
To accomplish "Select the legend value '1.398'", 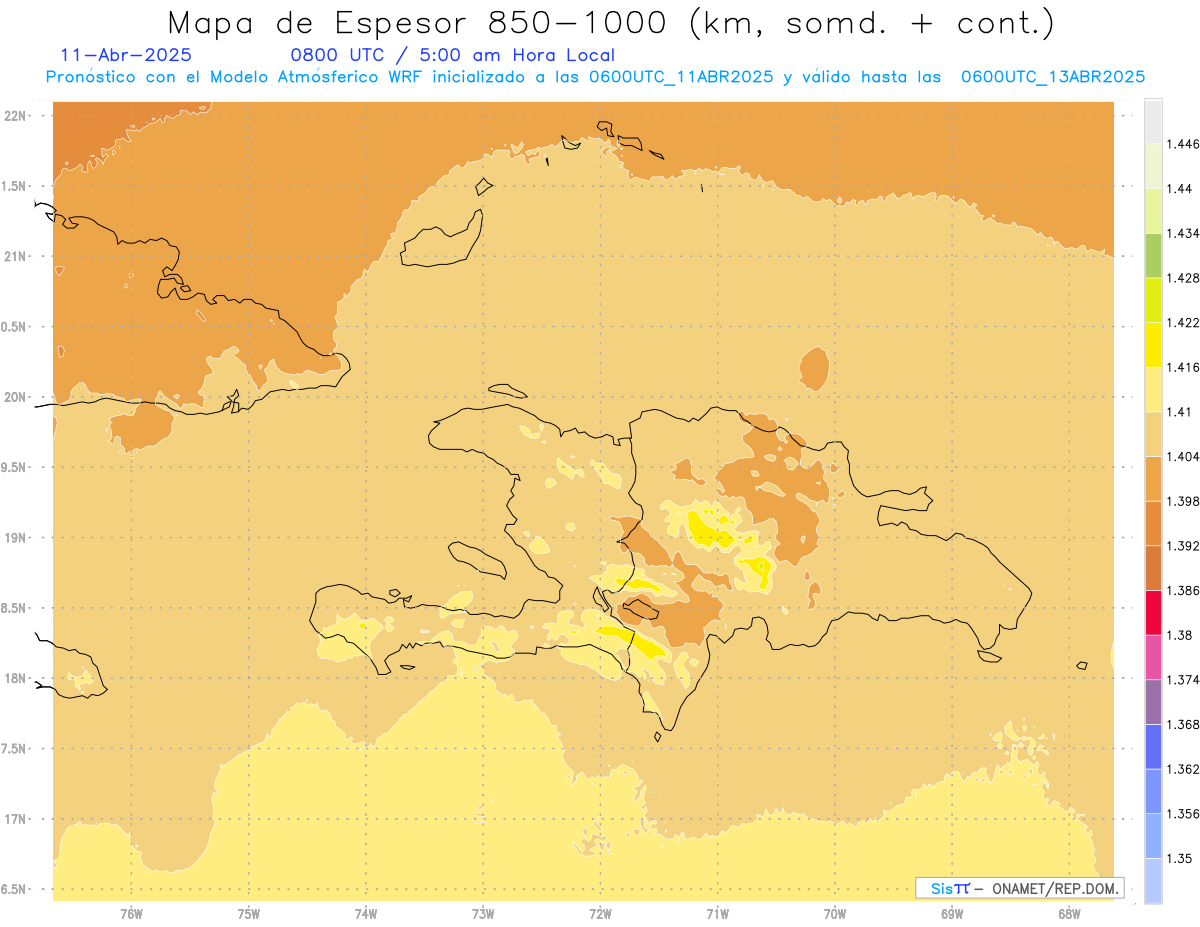I will coord(1184,501).
